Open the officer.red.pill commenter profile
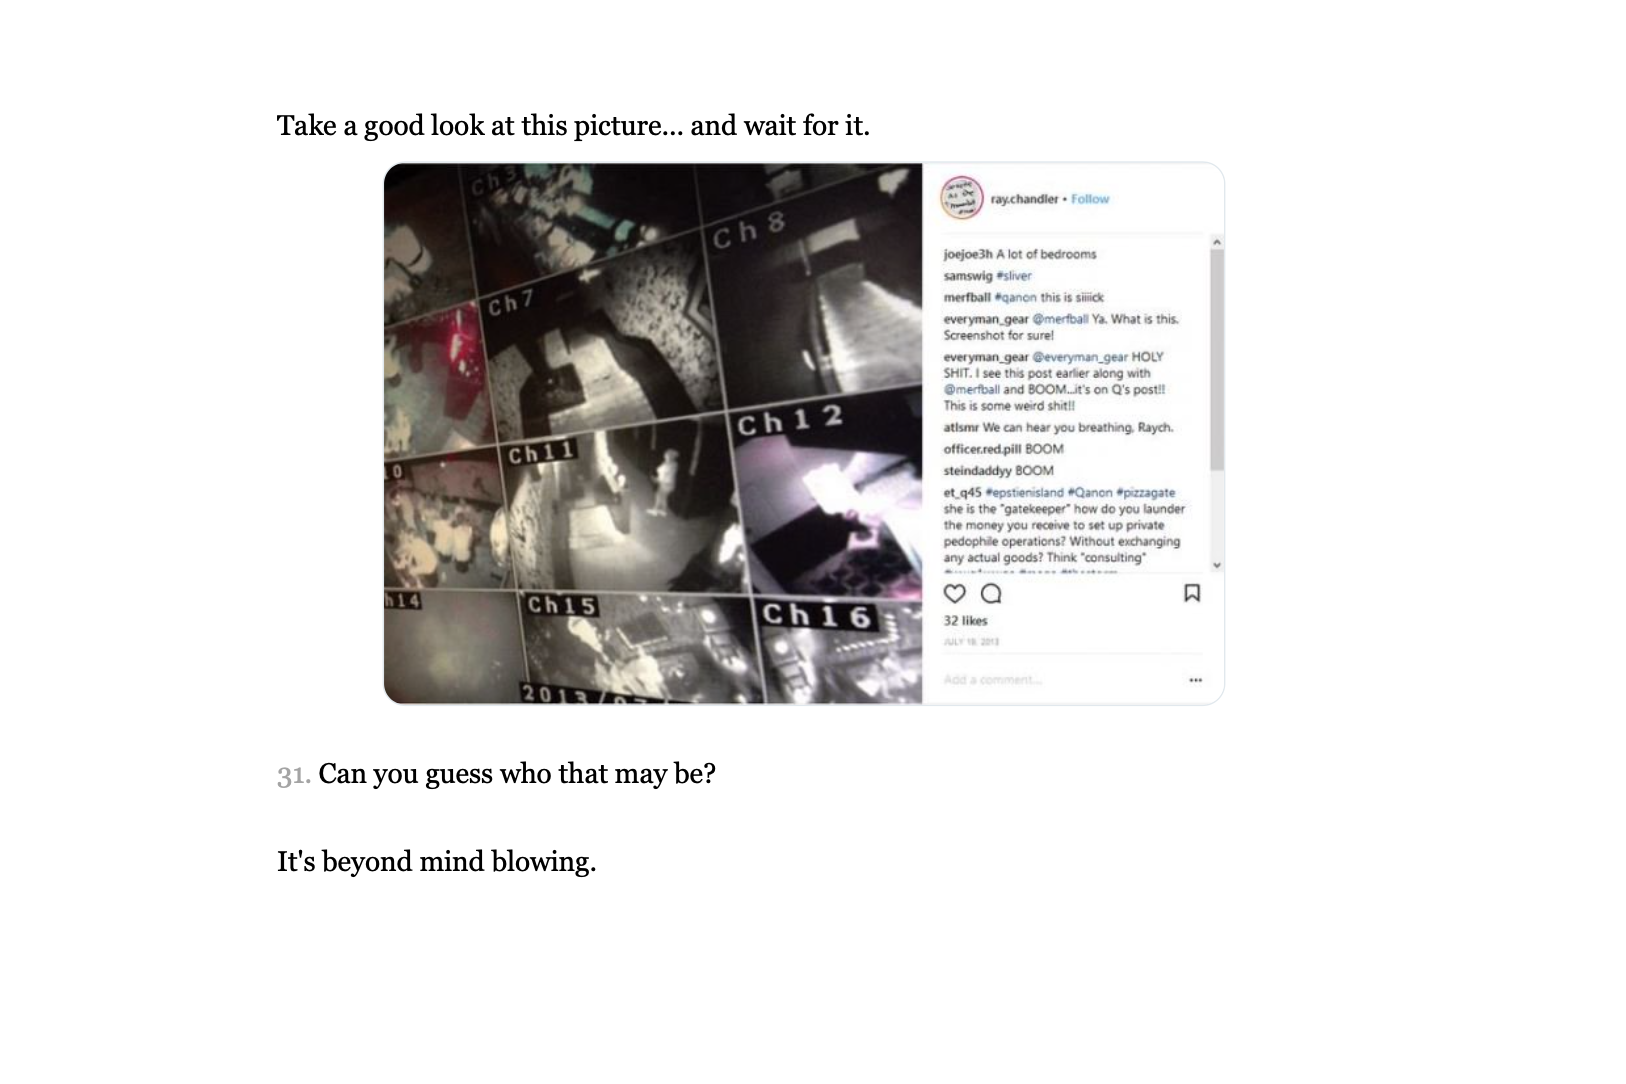 pyautogui.click(x=983, y=449)
